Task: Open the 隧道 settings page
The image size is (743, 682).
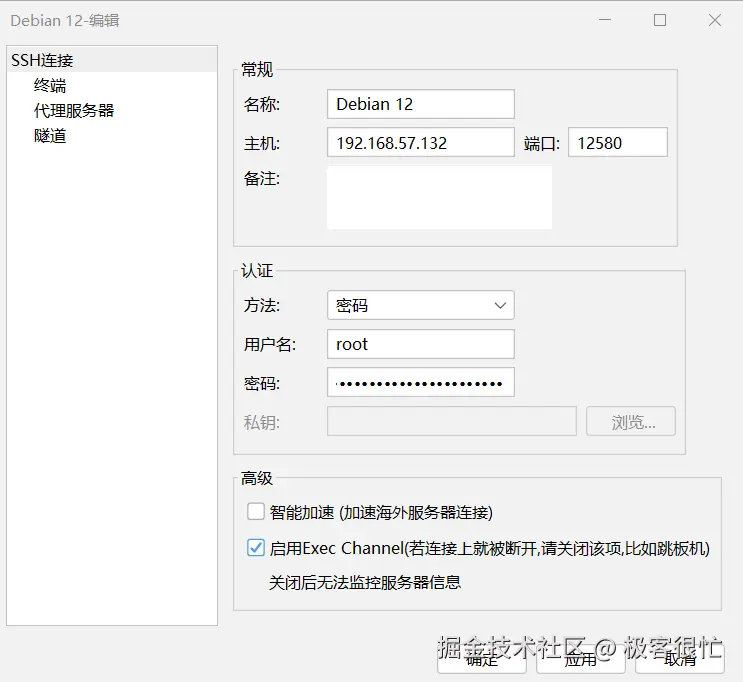Action: [50, 136]
